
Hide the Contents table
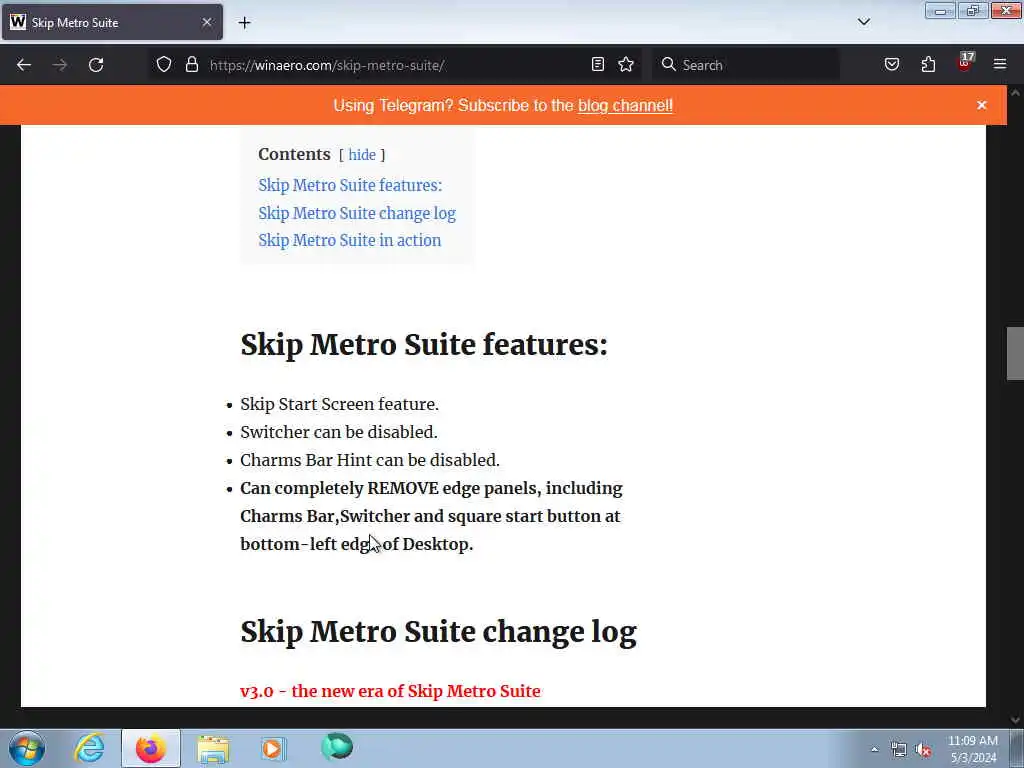pyautogui.click(x=362, y=155)
